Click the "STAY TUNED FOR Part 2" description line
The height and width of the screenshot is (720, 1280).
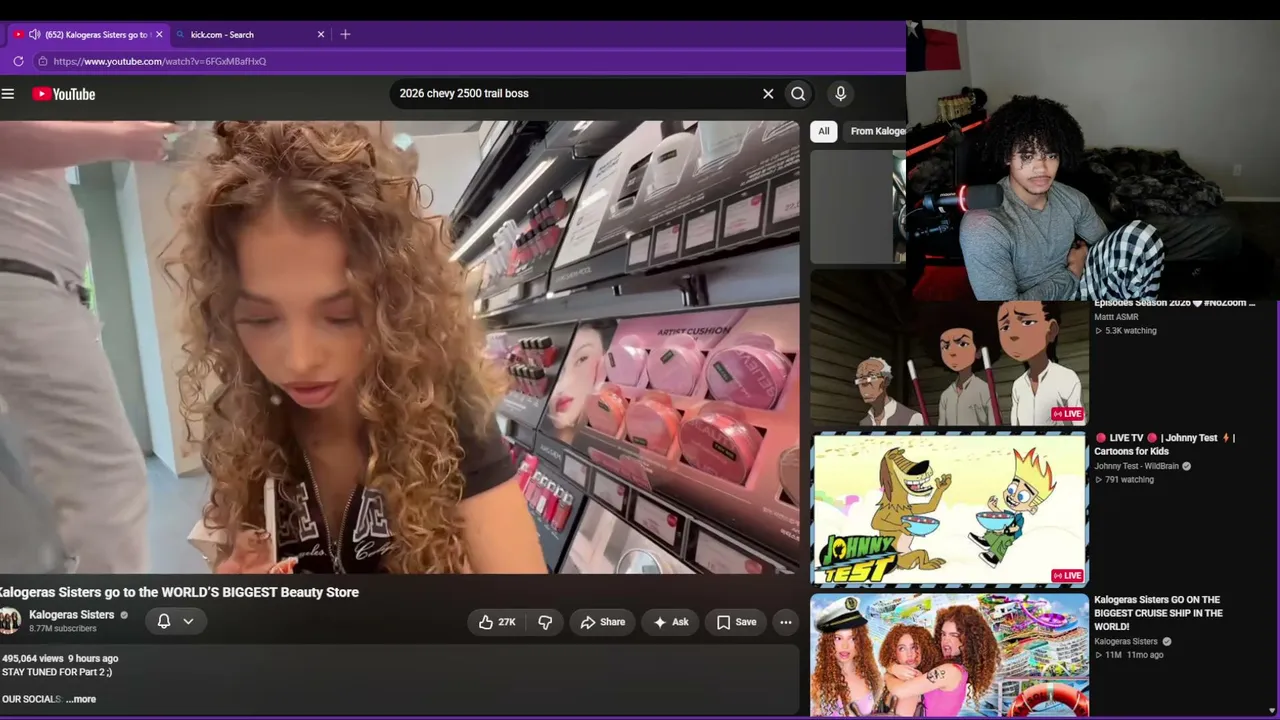57,672
